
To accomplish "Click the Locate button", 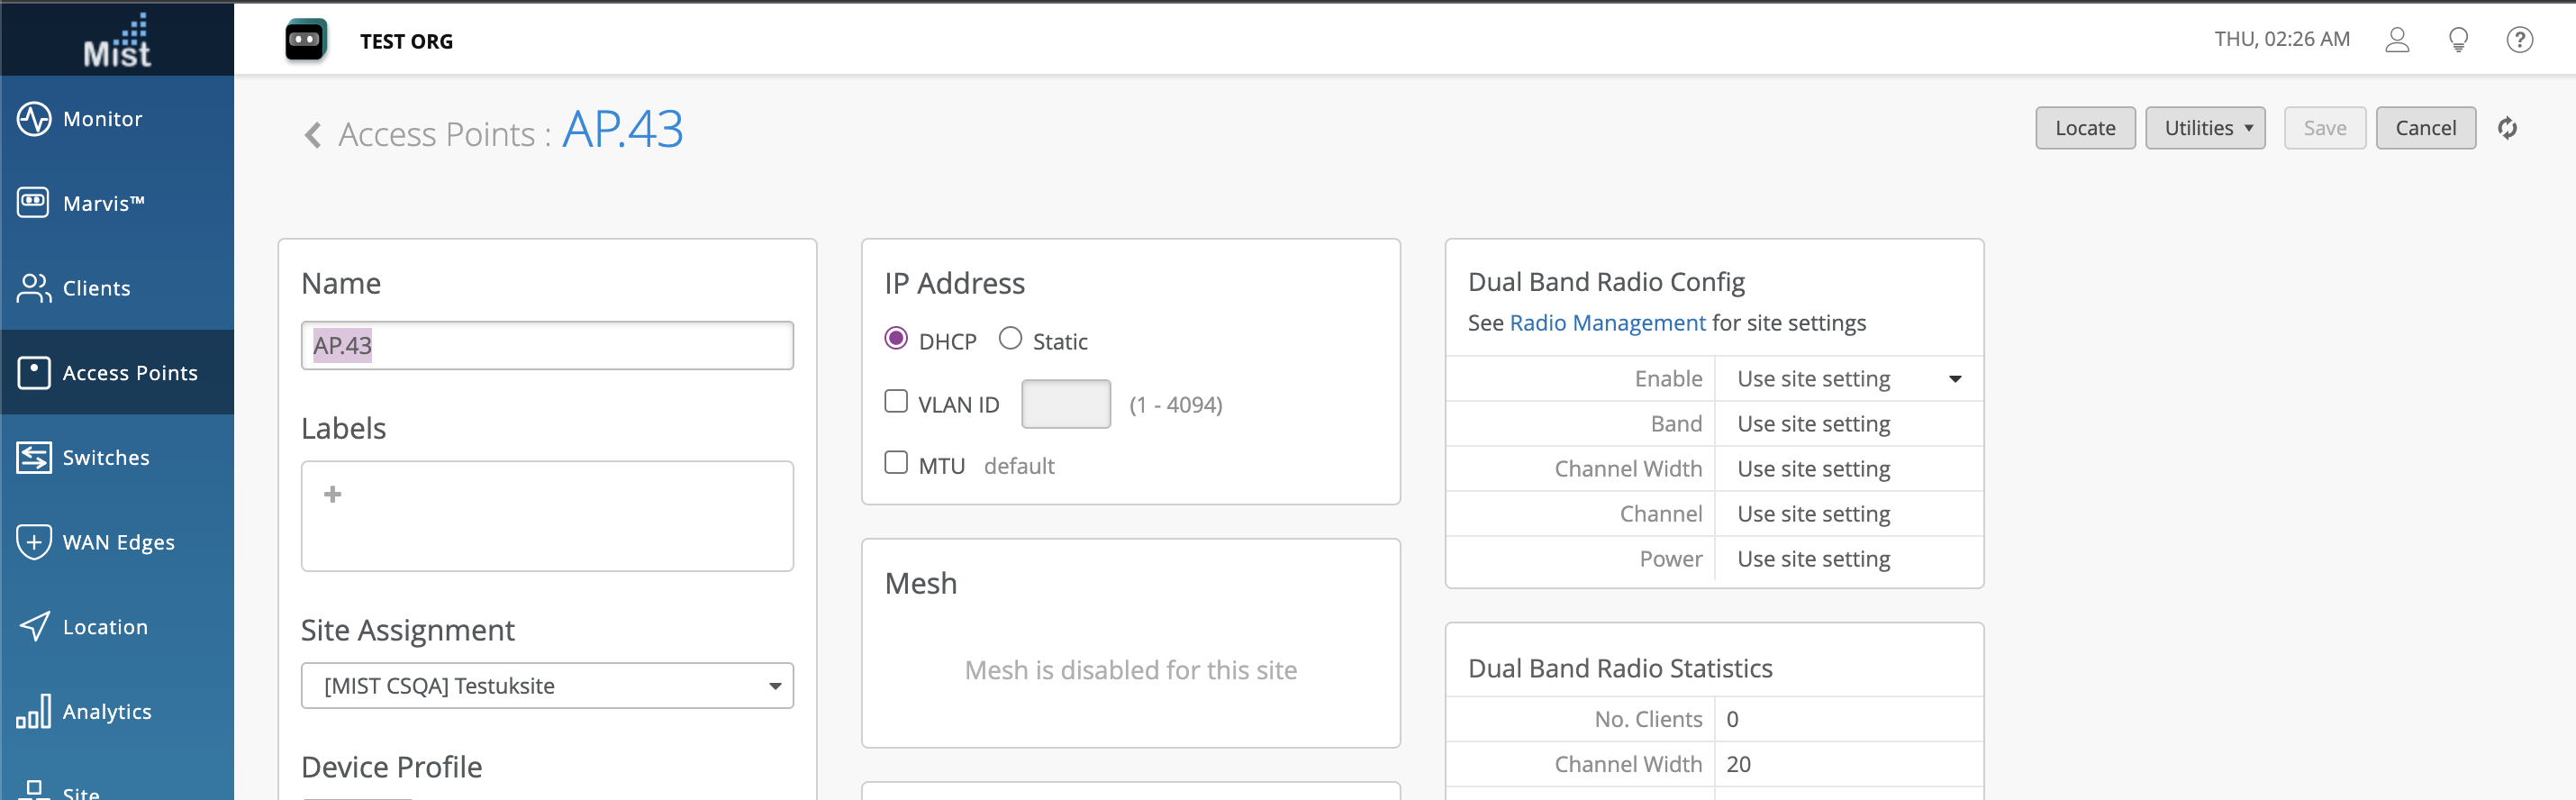I will coord(2084,128).
